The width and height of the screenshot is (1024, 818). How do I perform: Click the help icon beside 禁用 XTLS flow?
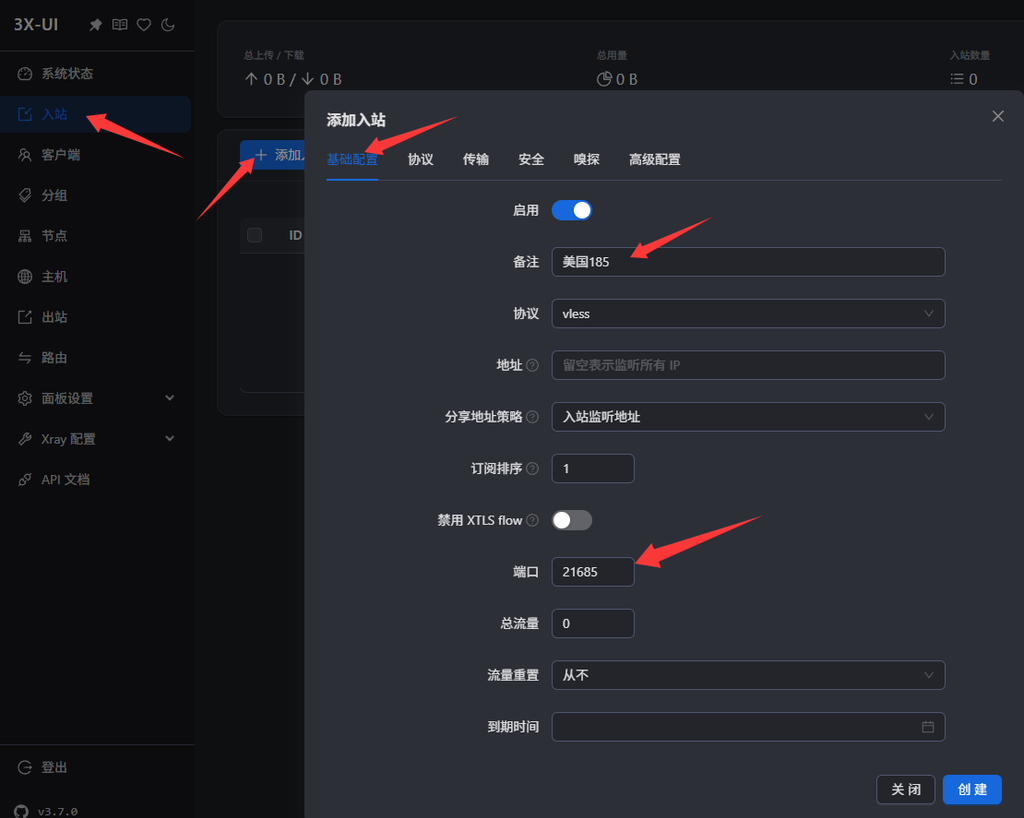(532, 520)
